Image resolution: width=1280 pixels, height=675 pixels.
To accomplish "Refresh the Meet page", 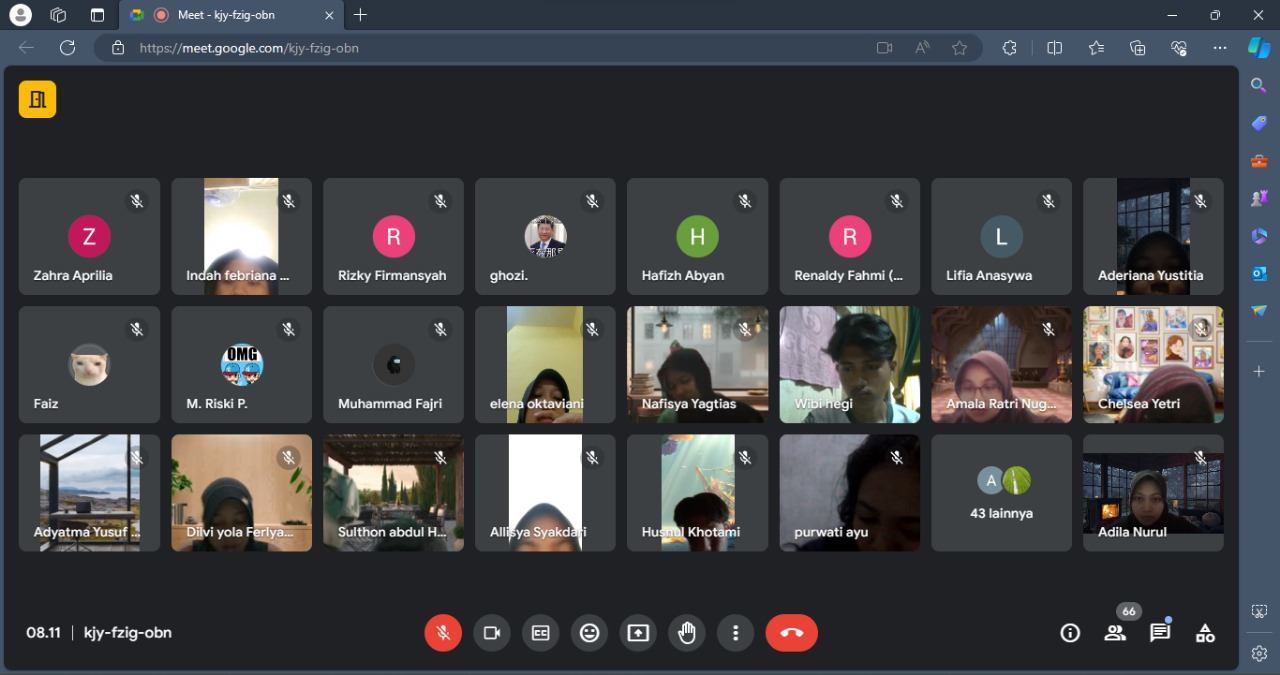I will 67,48.
